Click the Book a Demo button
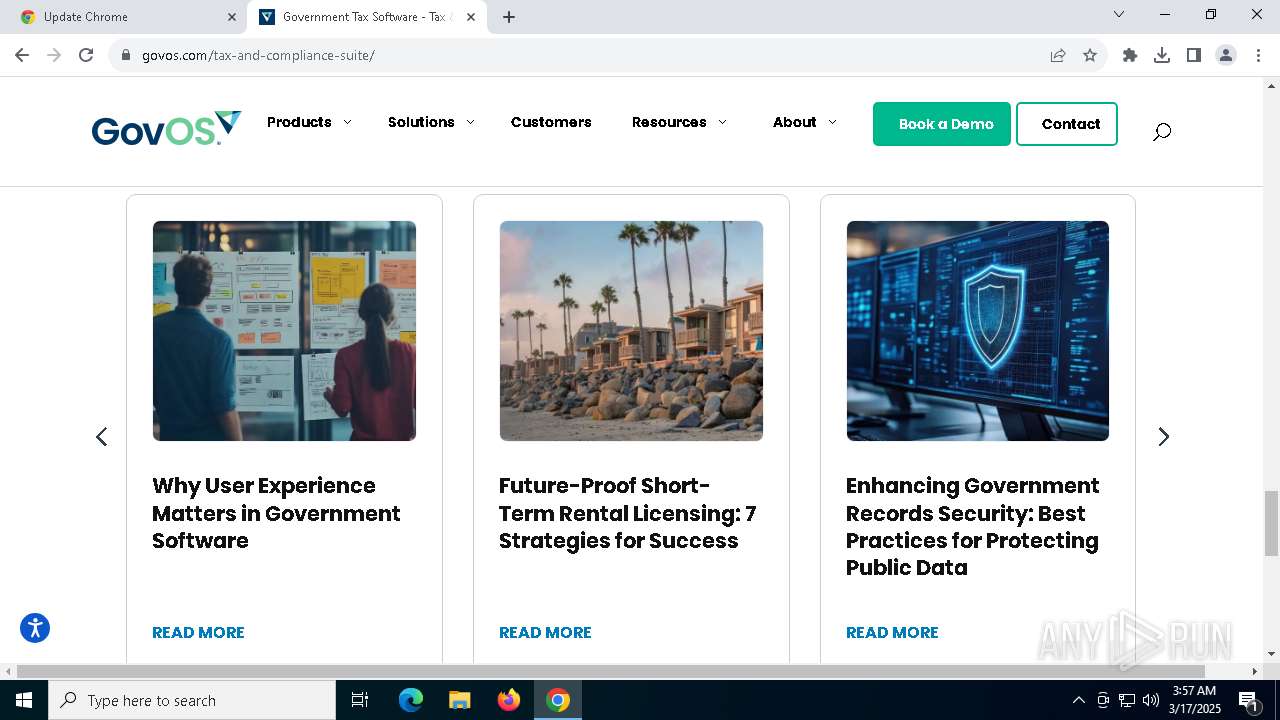The width and height of the screenshot is (1280, 720). click(942, 124)
